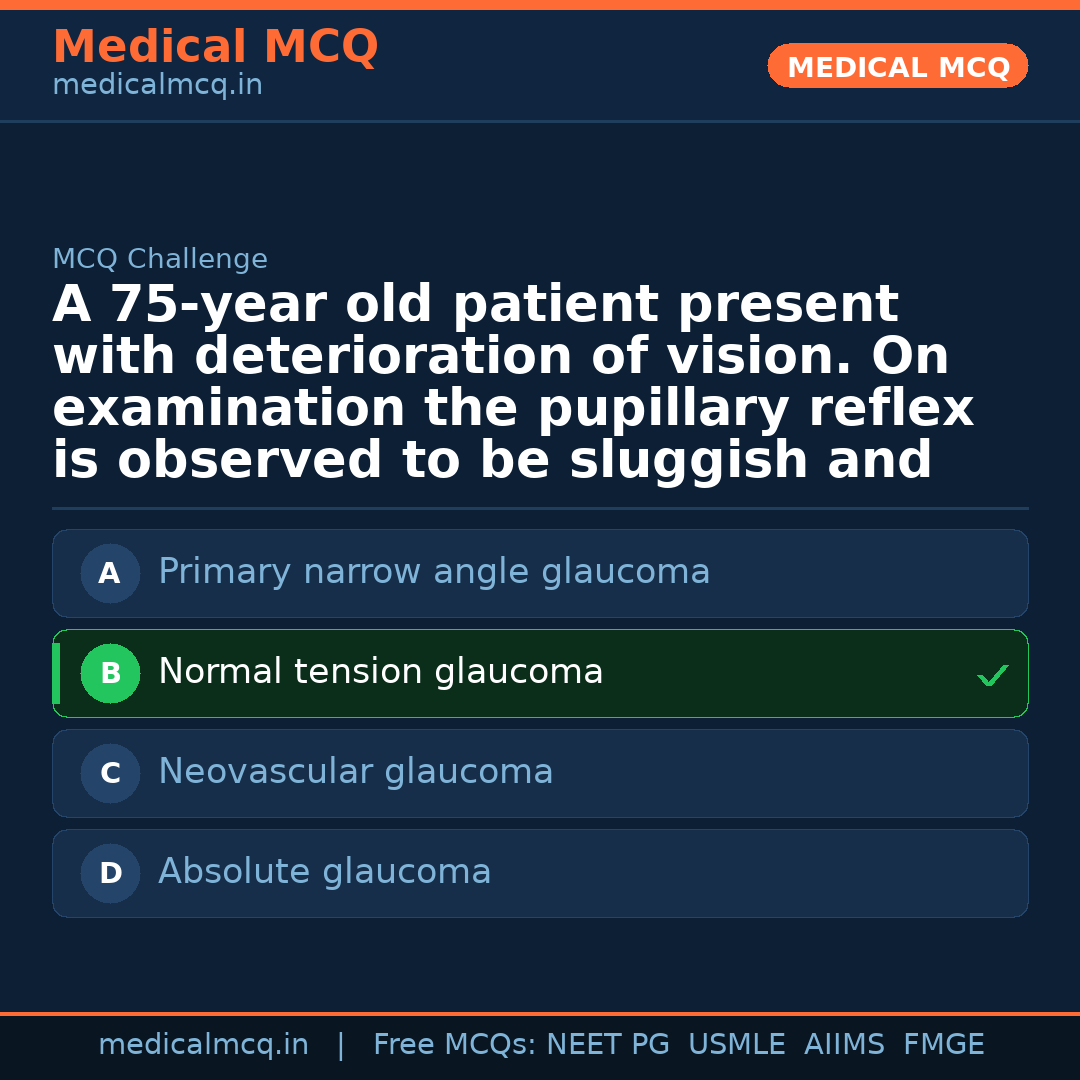This screenshot has height=1080, width=1080.
Task: Click AIIMS in the footer
Action: (844, 1045)
